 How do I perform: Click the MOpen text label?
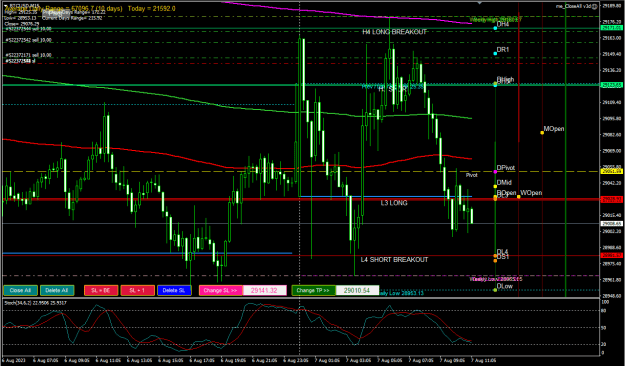click(554, 129)
